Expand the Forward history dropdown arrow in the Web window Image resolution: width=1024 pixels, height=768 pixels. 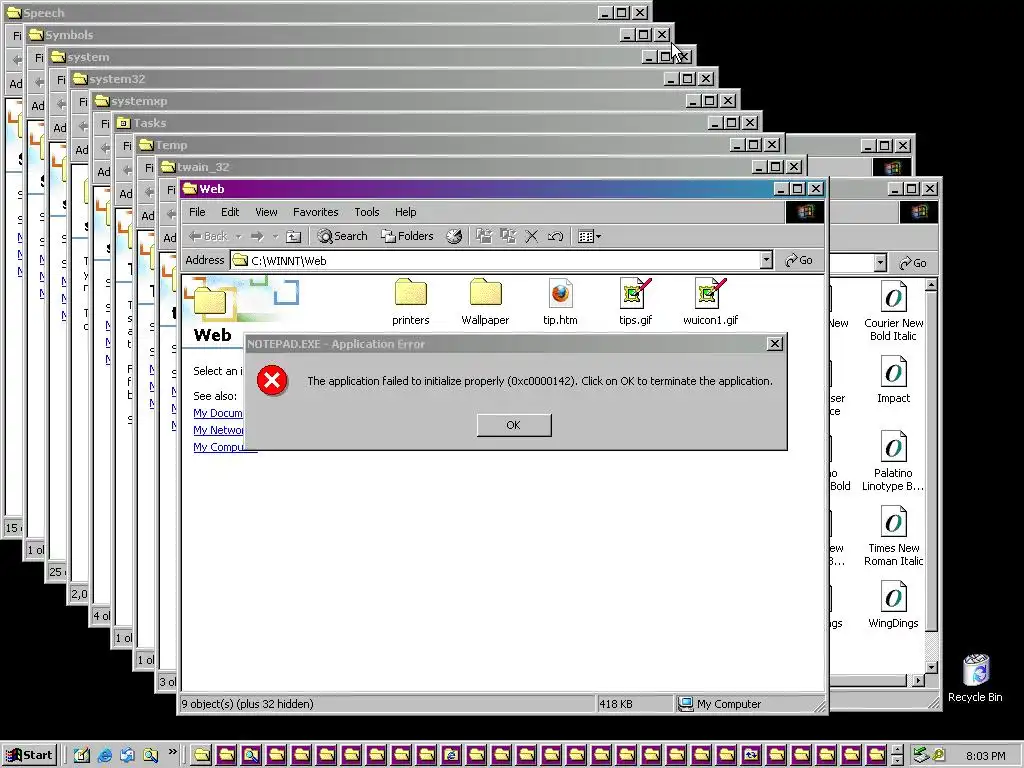click(276, 236)
